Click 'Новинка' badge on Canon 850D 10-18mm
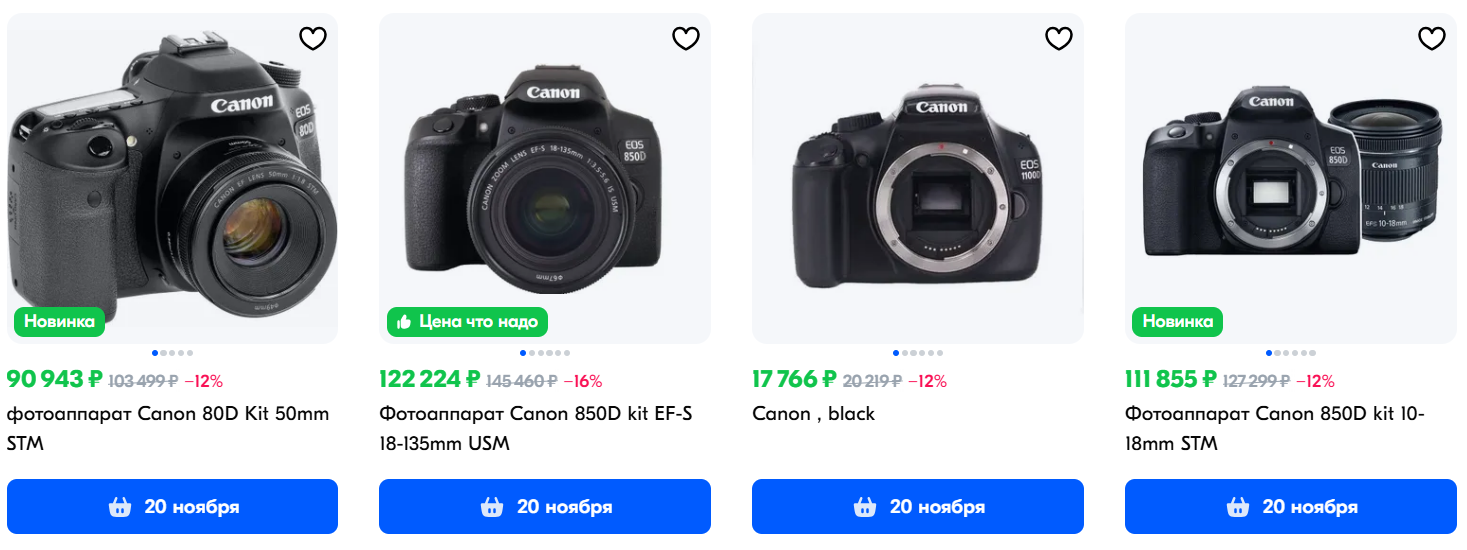 click(1177, 322)
